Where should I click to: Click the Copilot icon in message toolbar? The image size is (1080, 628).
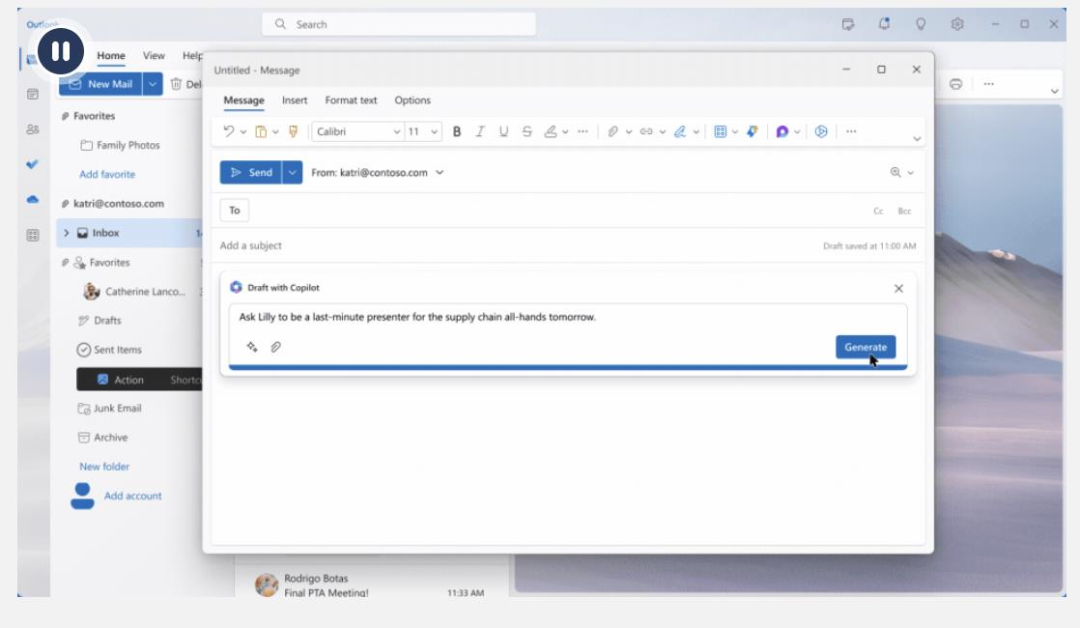click(x=782, y=132)
